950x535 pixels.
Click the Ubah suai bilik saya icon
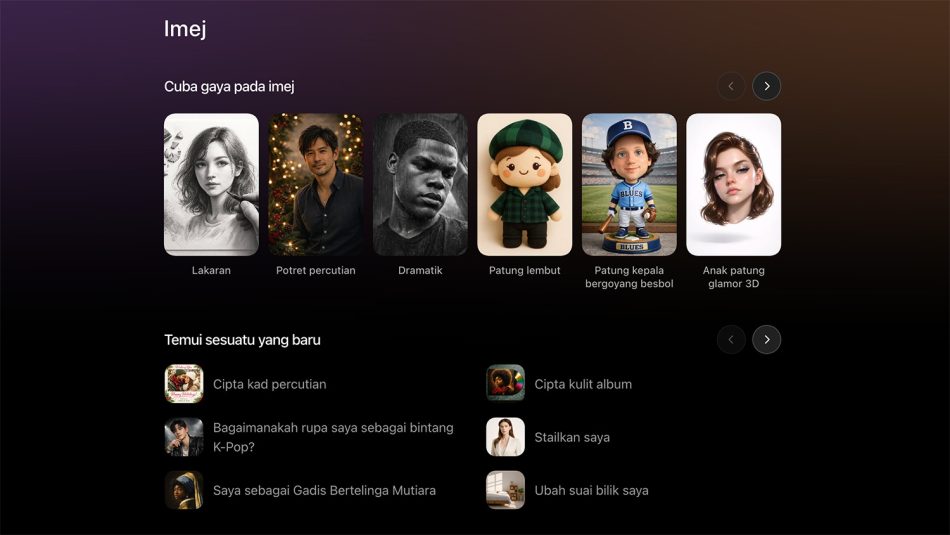[x=505, y=490]
